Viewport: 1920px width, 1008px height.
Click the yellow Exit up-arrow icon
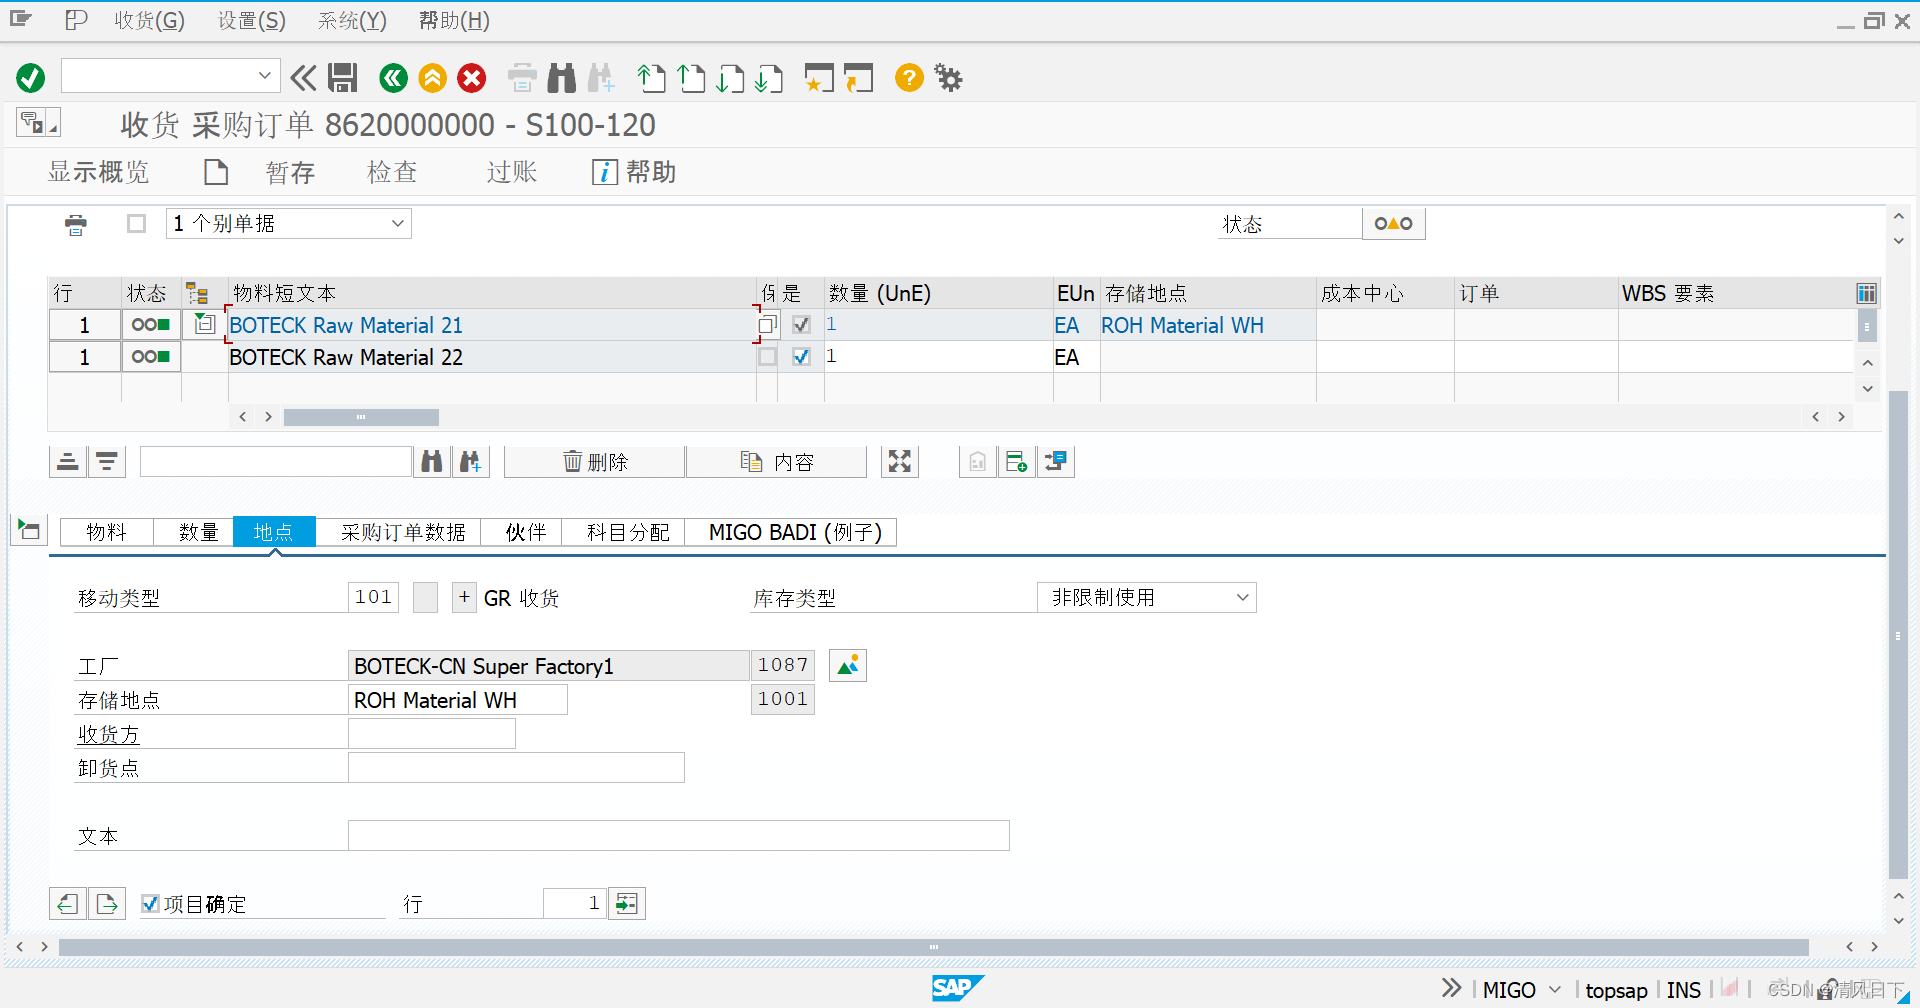tap(433, 78)
